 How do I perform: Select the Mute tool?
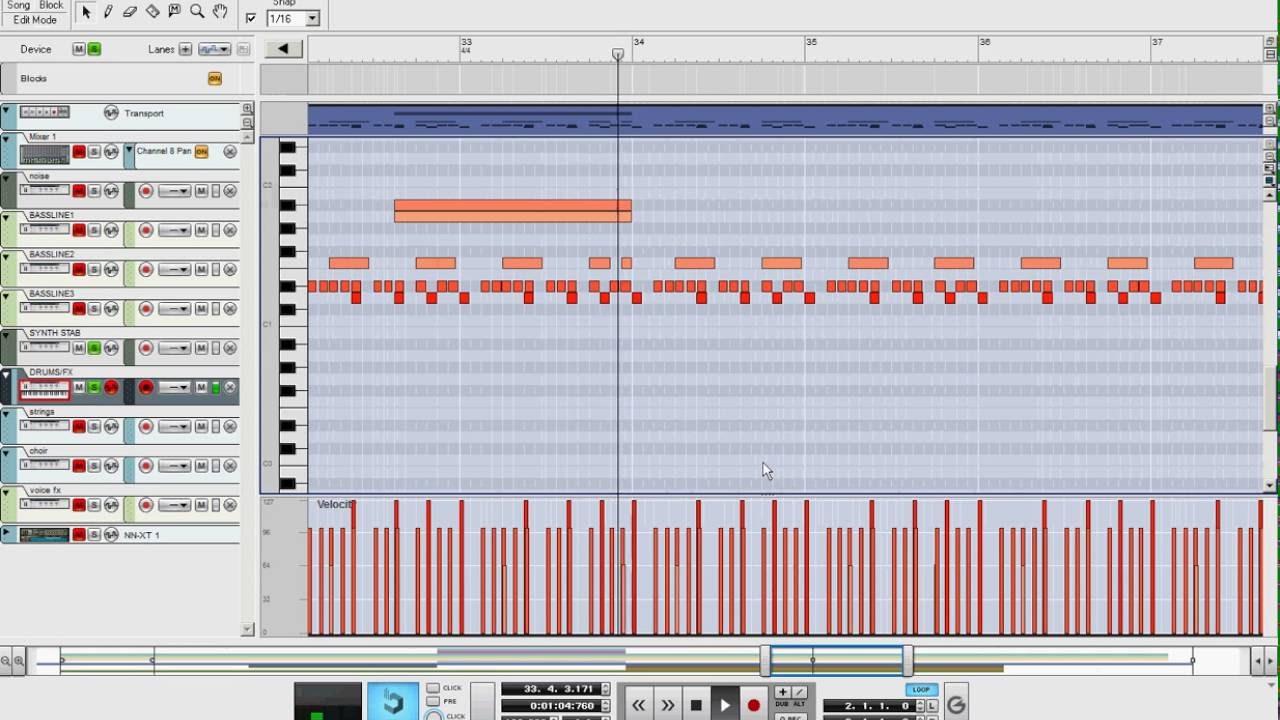pyautogui.click(x=174, y=11)
